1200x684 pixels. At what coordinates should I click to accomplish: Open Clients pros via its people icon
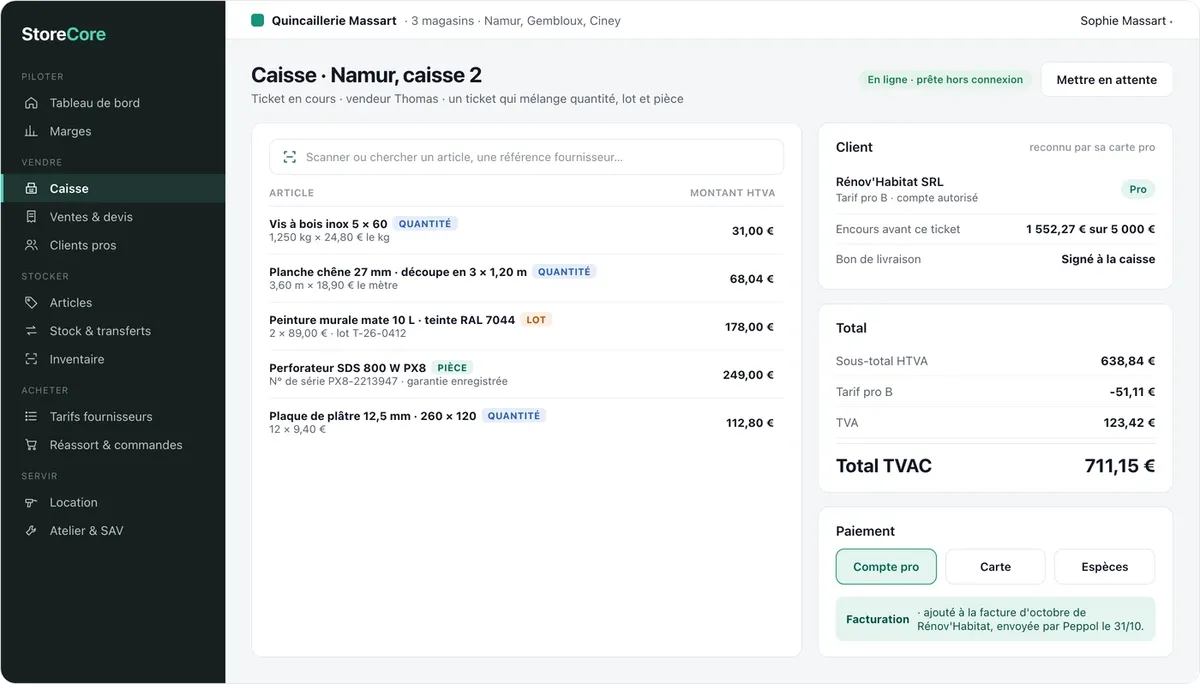coord(31,245)
